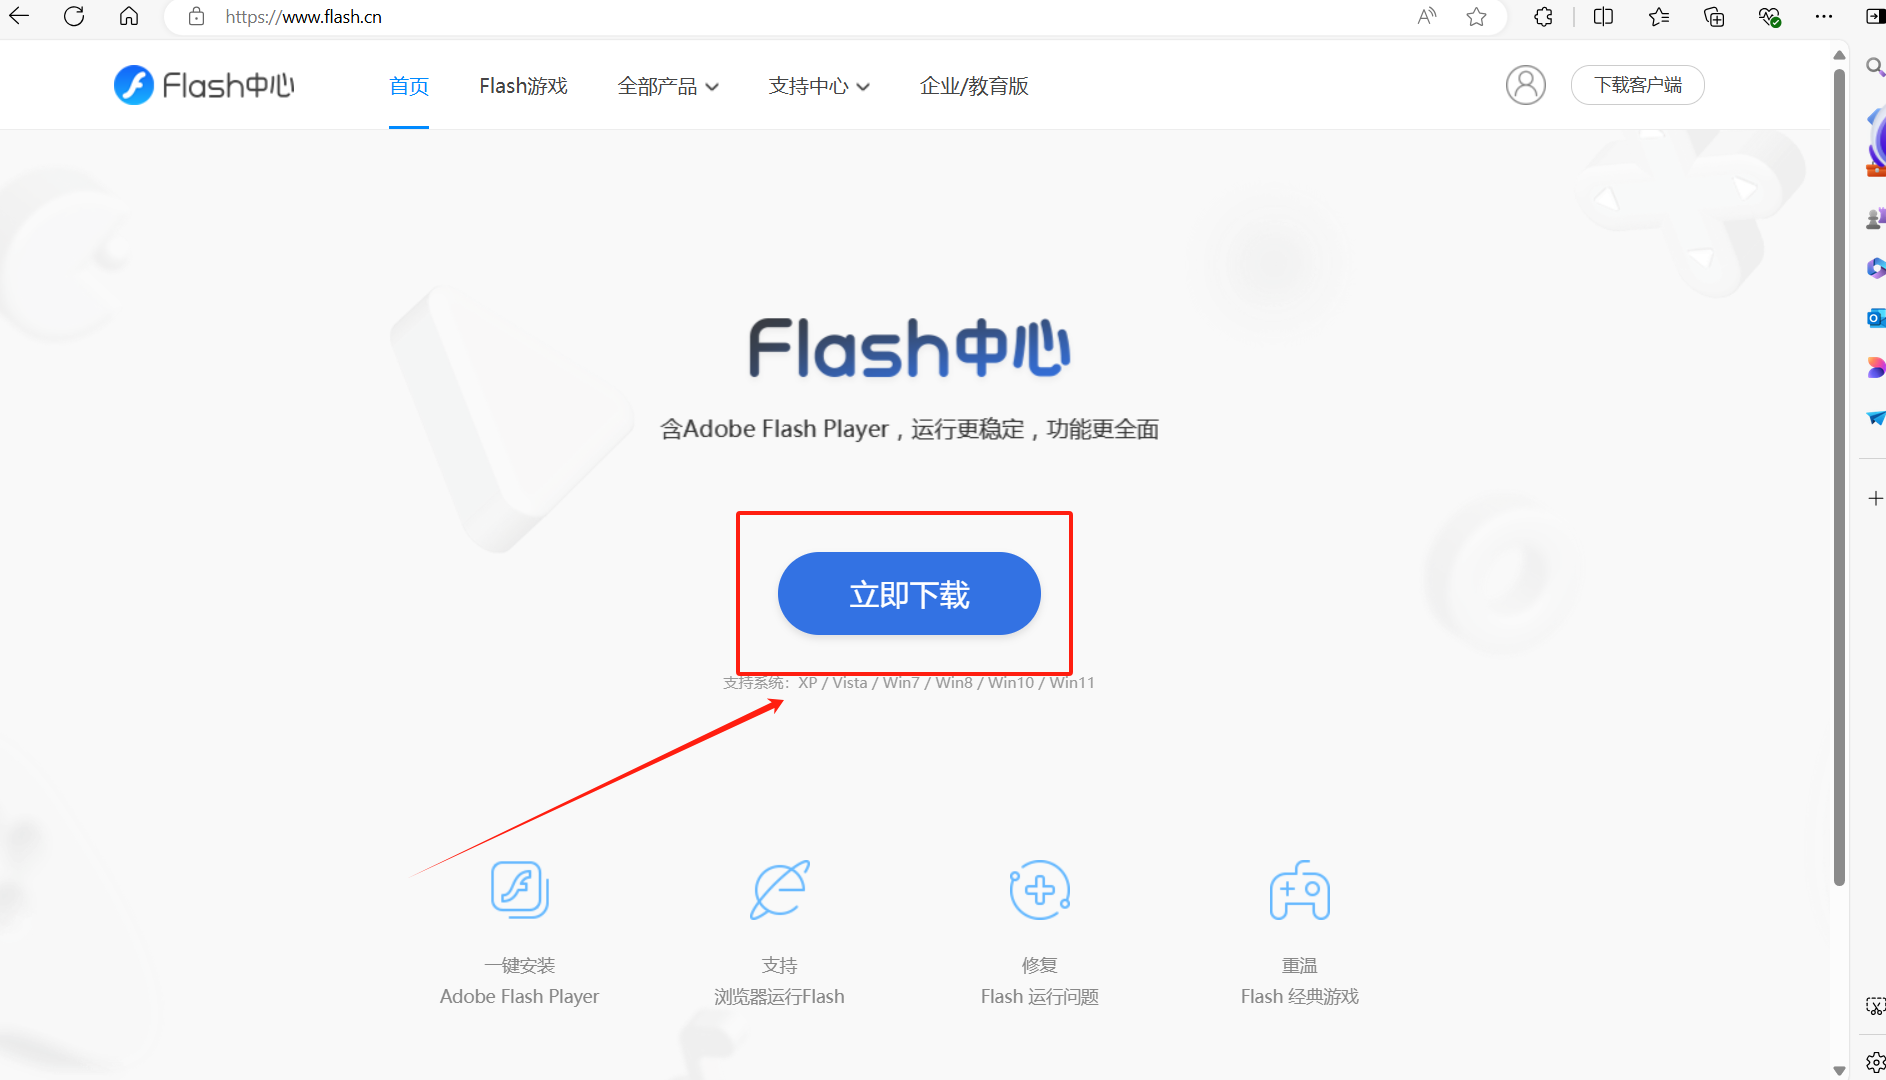1886x1080 pixels.
Task: Open the user account avatar icon
Action: coord(1525,85)
